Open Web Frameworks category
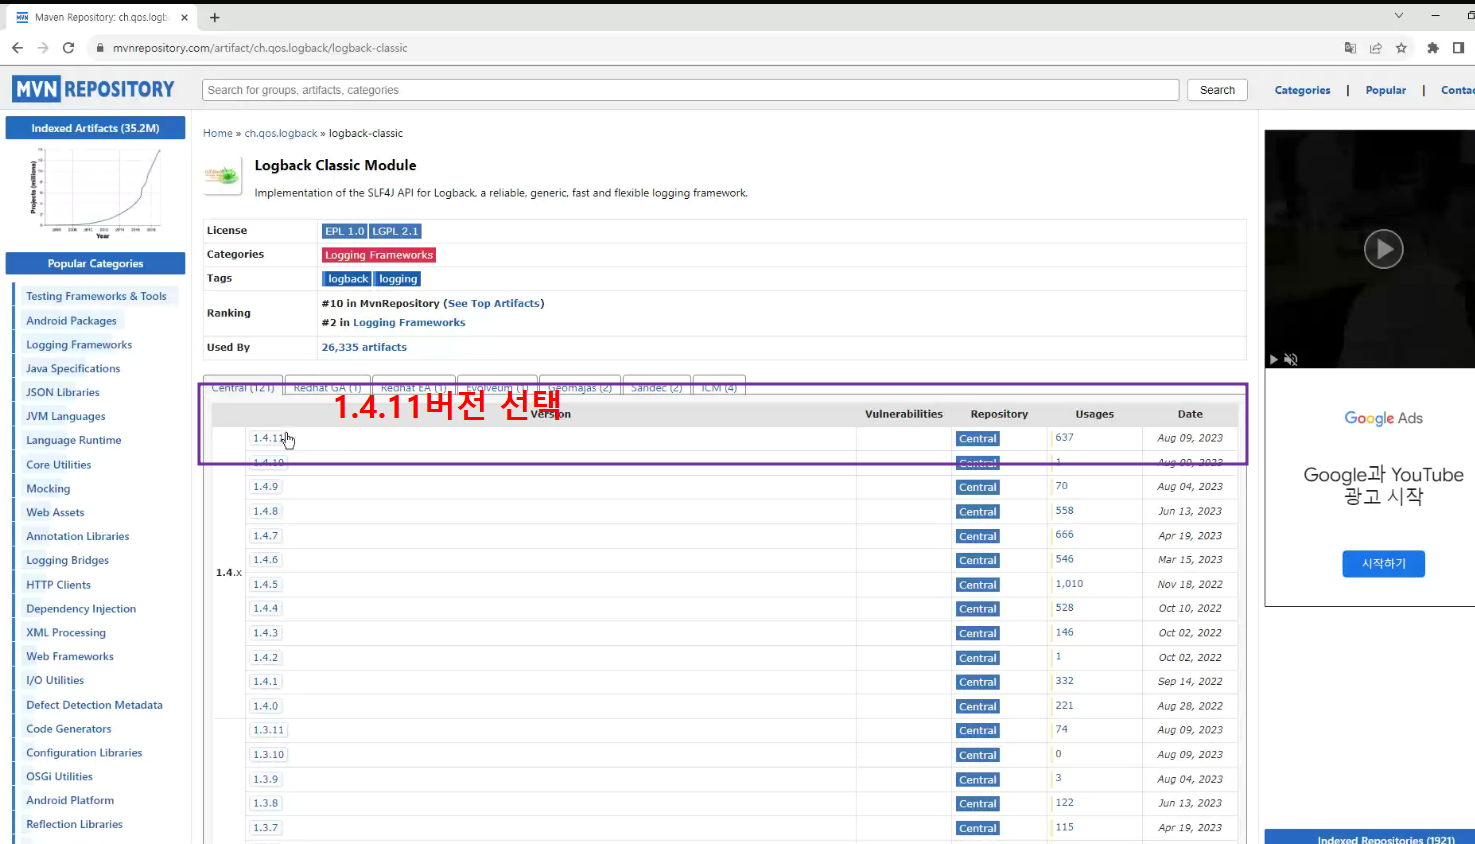Screen dimensions: 1475x844 70,657
